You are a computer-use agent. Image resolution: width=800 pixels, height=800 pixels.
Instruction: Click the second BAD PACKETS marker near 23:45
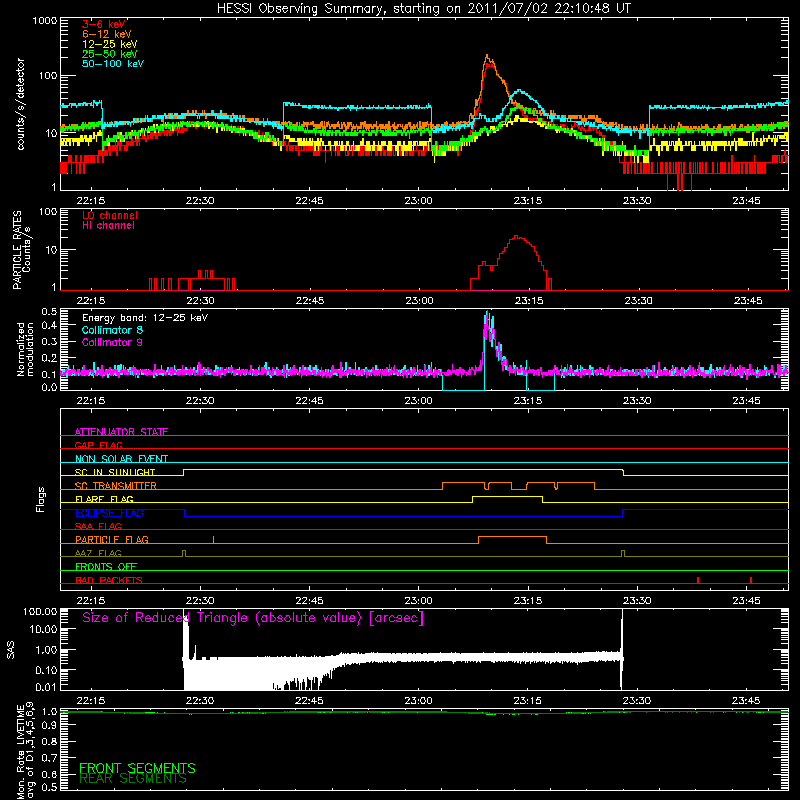click(x=751, y=580)
